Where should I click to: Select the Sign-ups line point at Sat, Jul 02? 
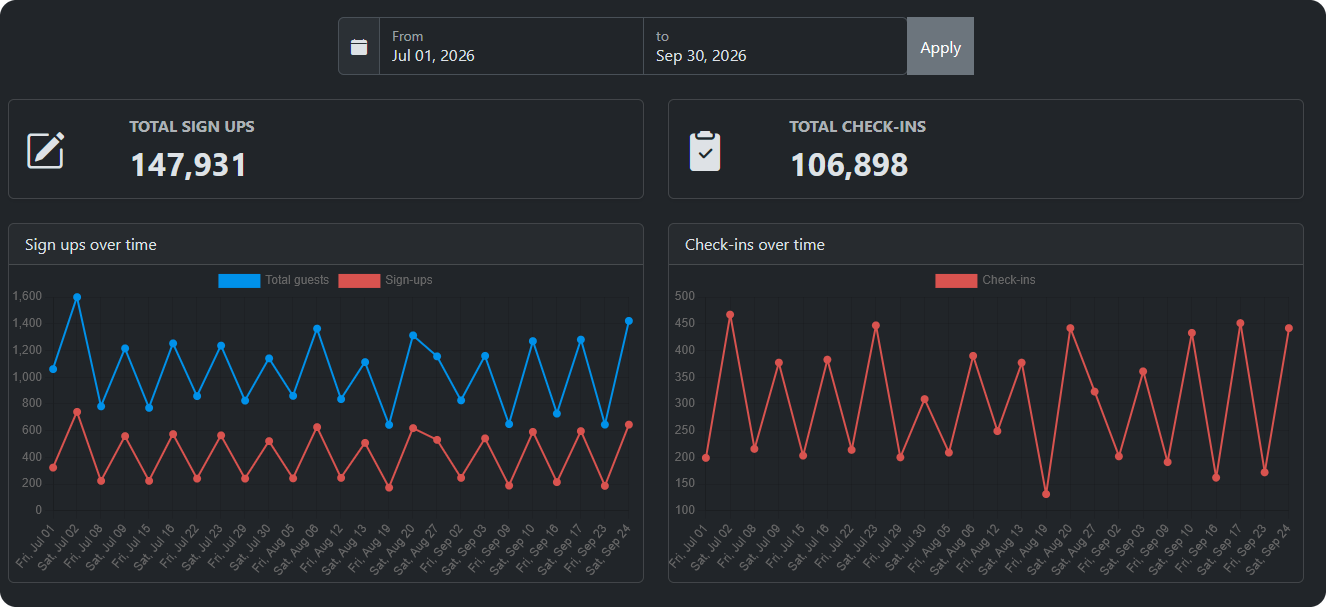pyautogui.click(x=77, y=412)
